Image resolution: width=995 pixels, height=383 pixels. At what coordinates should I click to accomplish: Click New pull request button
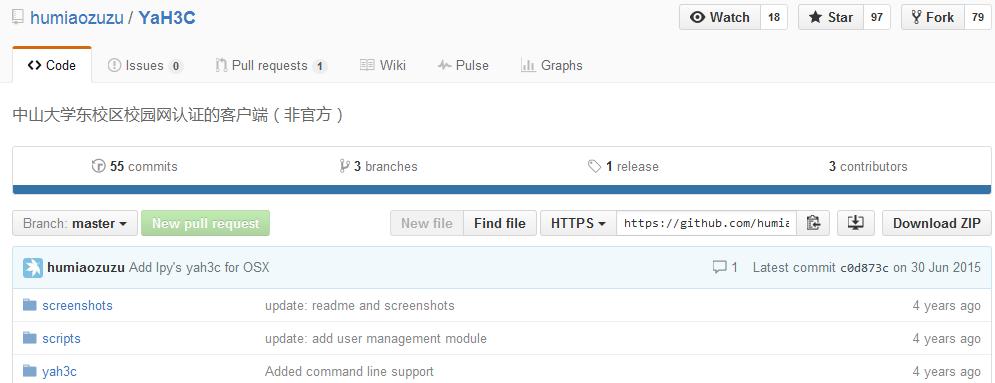206,223
